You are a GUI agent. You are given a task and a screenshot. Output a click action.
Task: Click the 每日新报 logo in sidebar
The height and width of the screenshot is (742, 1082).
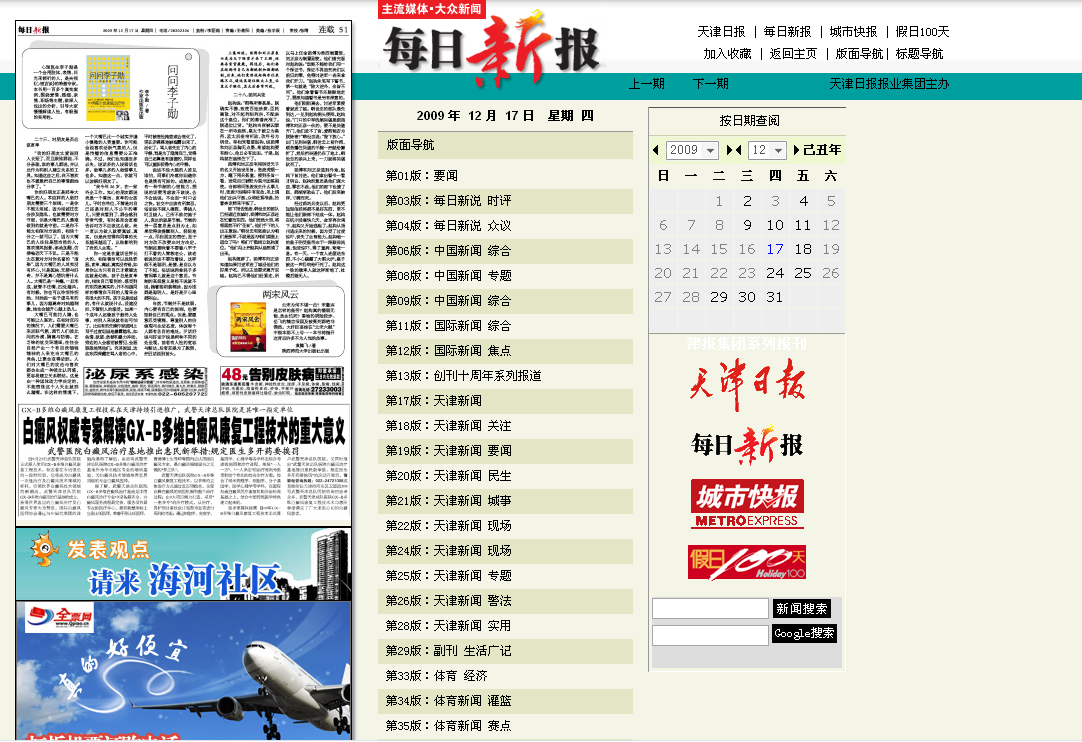pos(747,445)
